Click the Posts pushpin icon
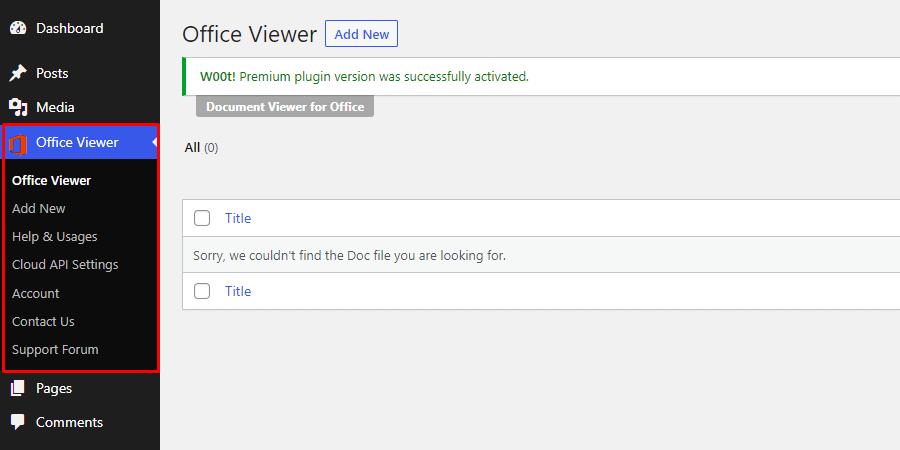900x450 pixels. pyautogui.click(x=17, y=73)
